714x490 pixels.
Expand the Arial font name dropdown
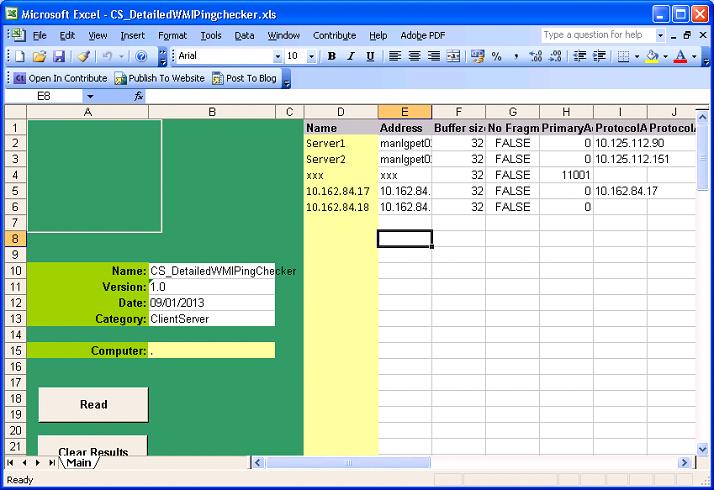[x=277, y=56]
